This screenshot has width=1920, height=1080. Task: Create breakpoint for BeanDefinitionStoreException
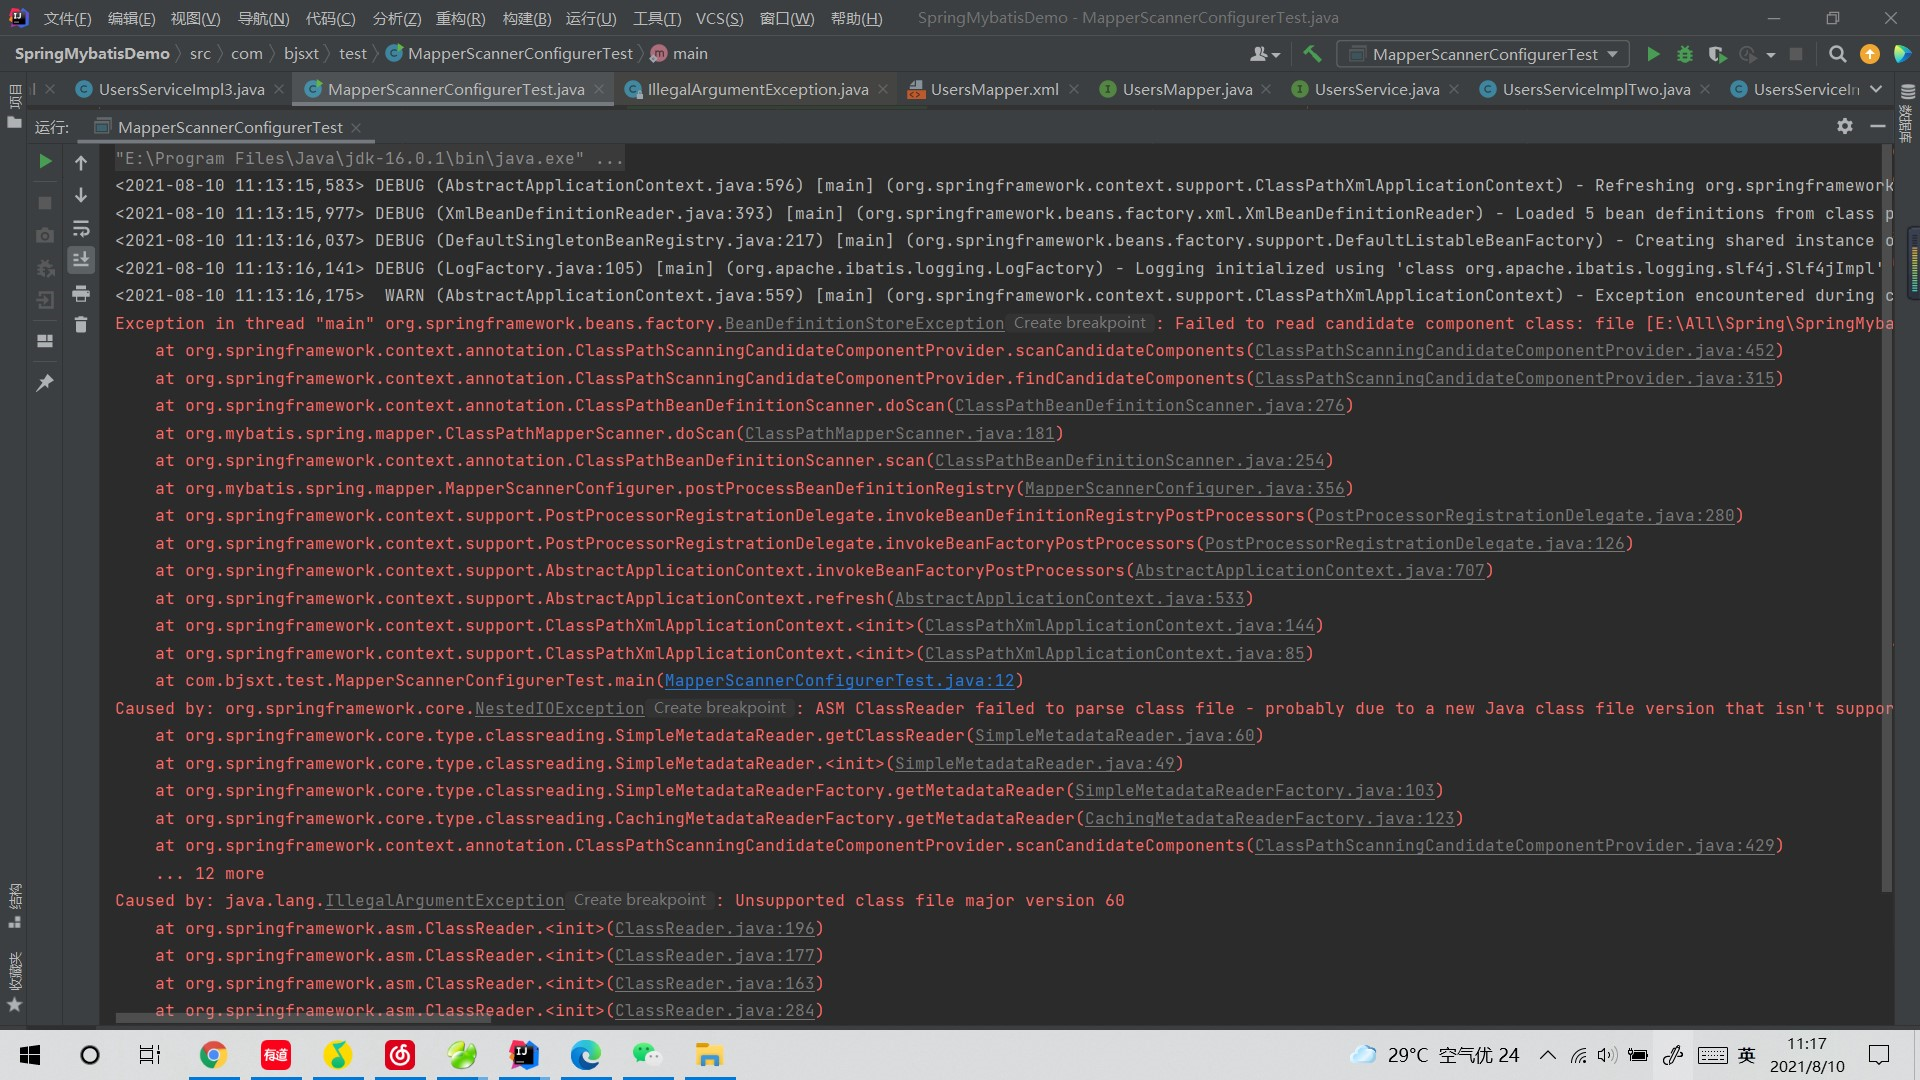pyautogui.click(x=1079, y=323)
